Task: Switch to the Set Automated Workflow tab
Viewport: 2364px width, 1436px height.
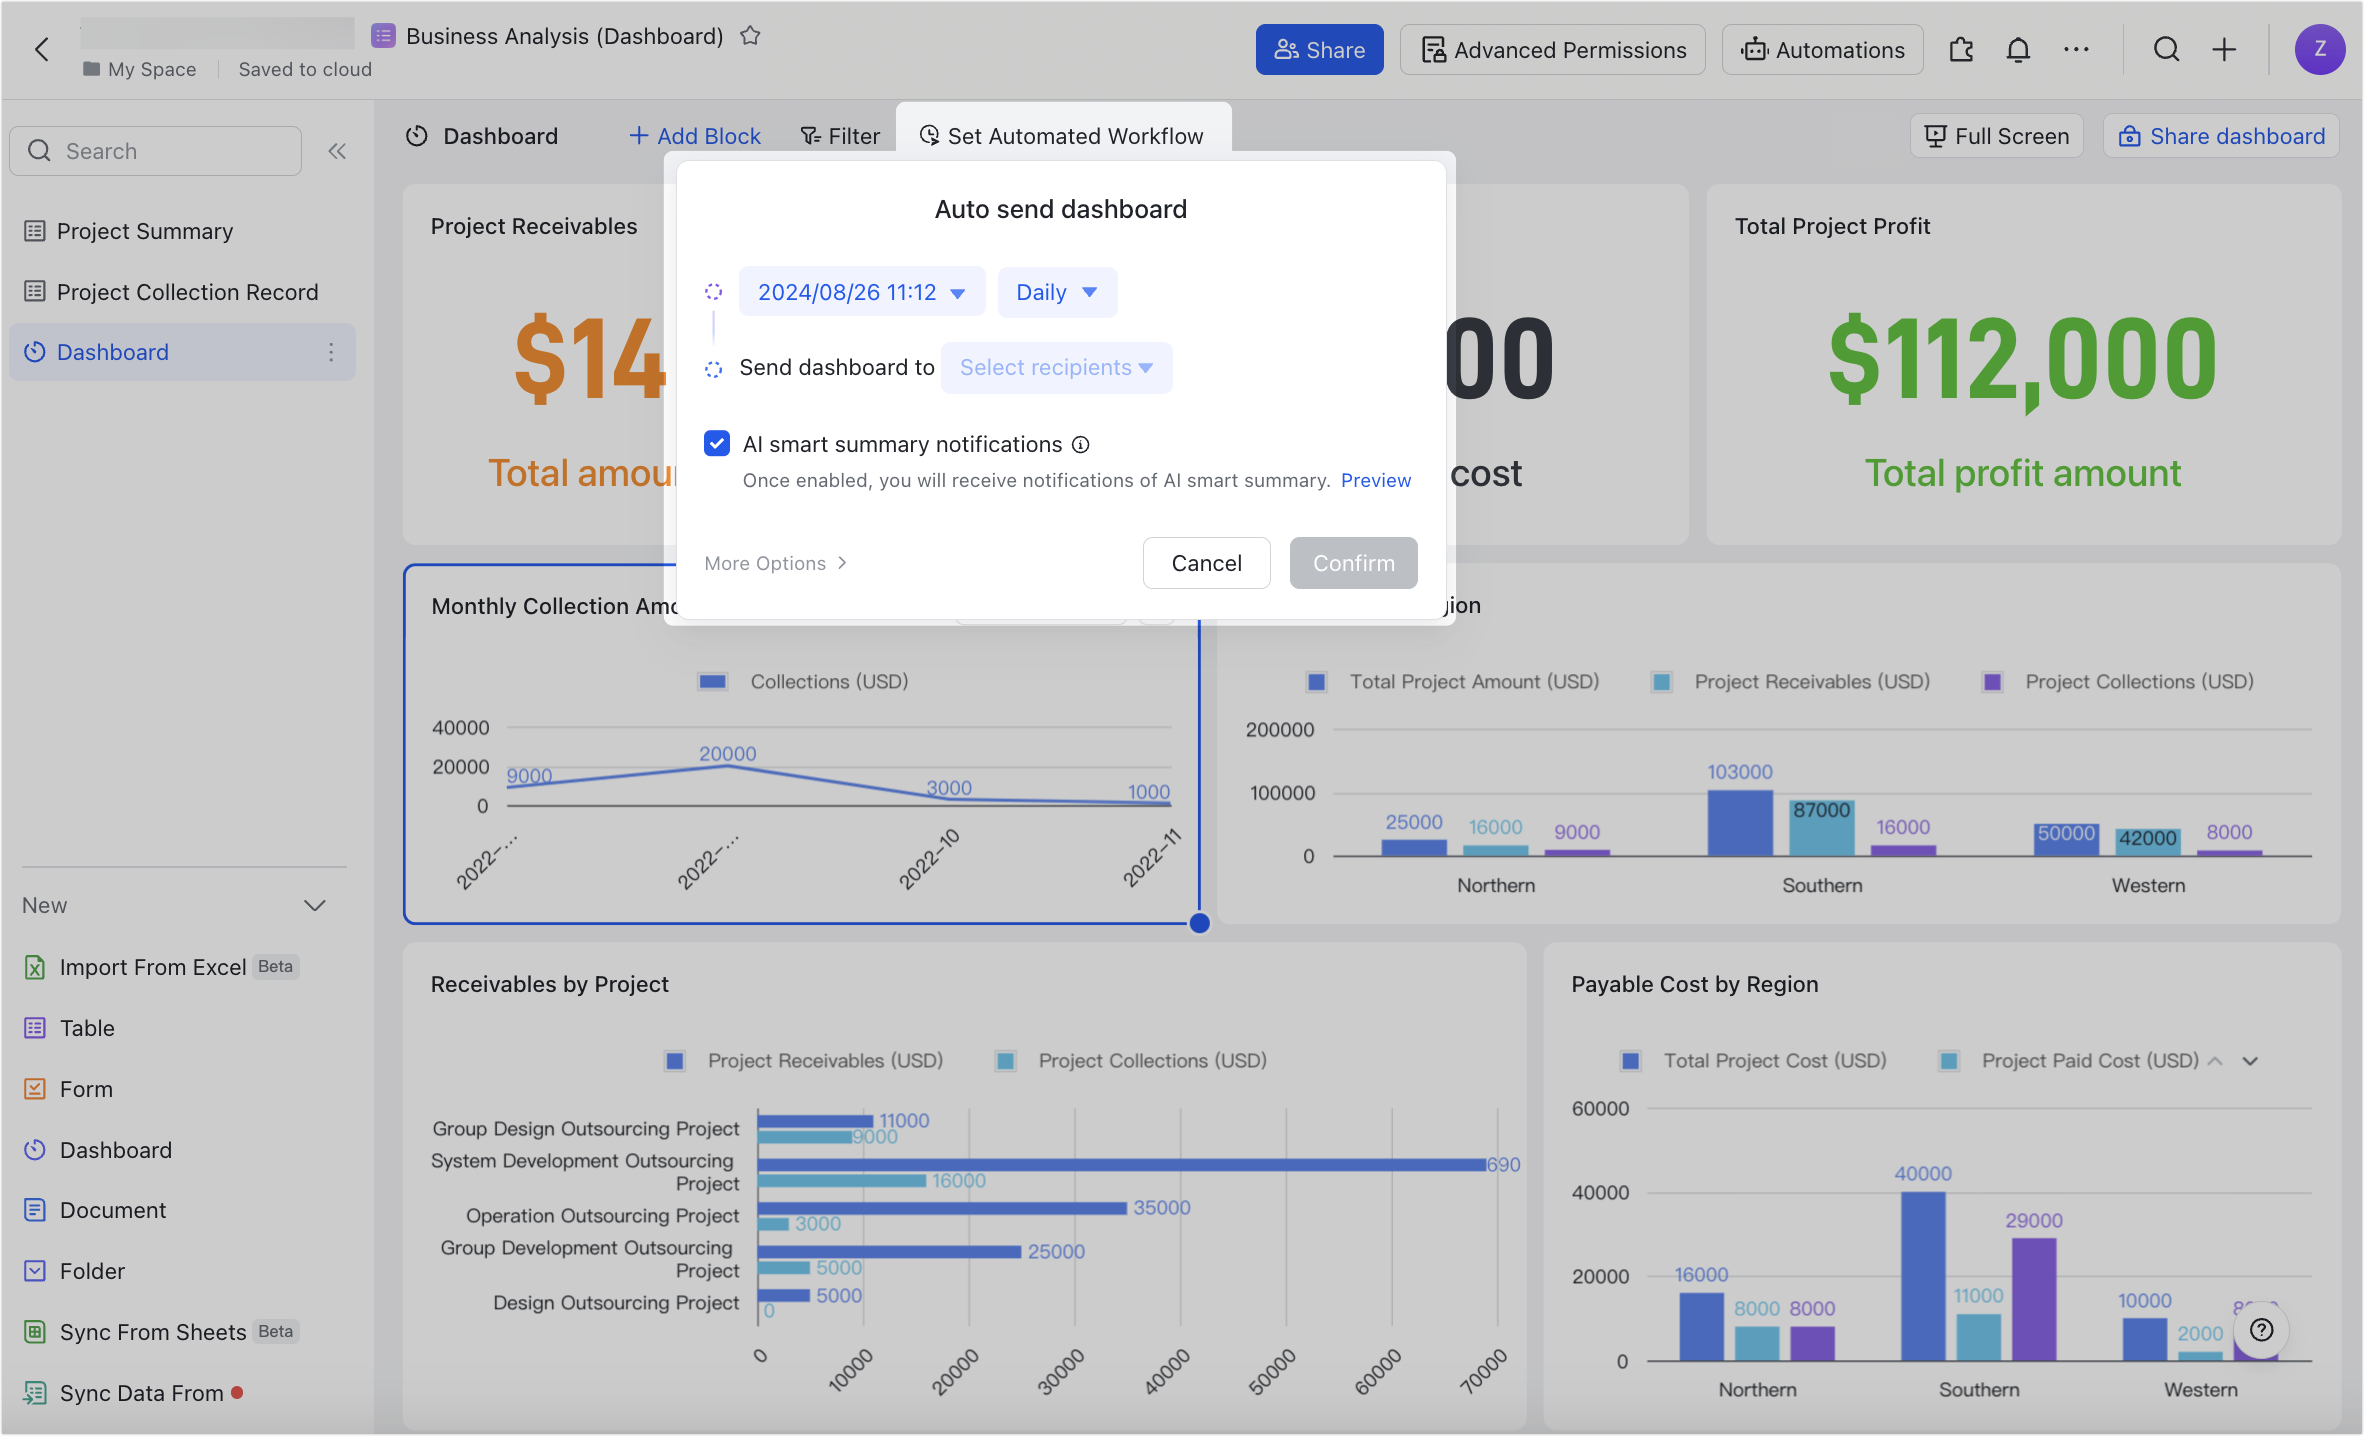Action: (x=1063, y=136)
